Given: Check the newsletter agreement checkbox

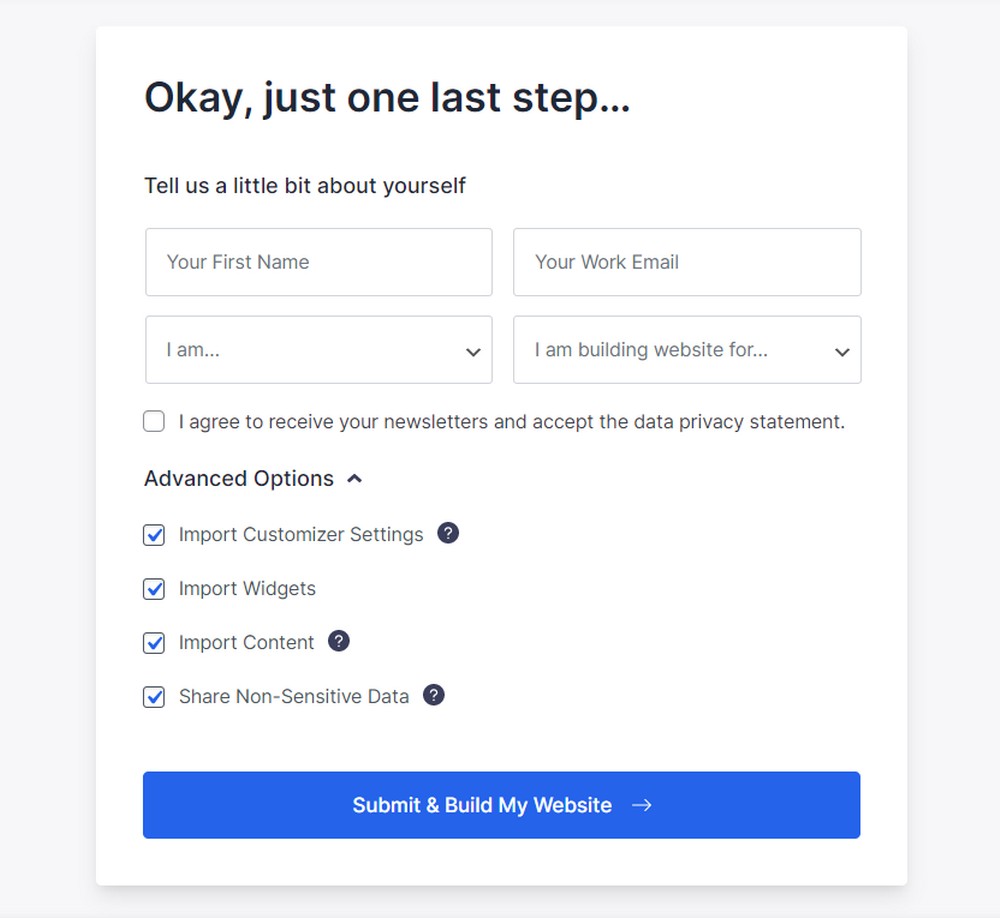Looking at the screenshot, I should (154, 422).
